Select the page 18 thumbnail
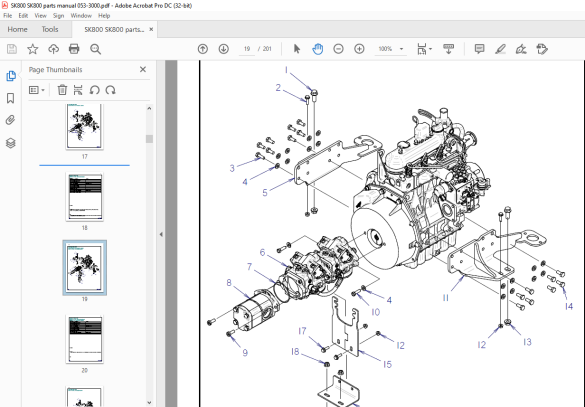Screen dimensions: 585x407 [x=85, y=197]
